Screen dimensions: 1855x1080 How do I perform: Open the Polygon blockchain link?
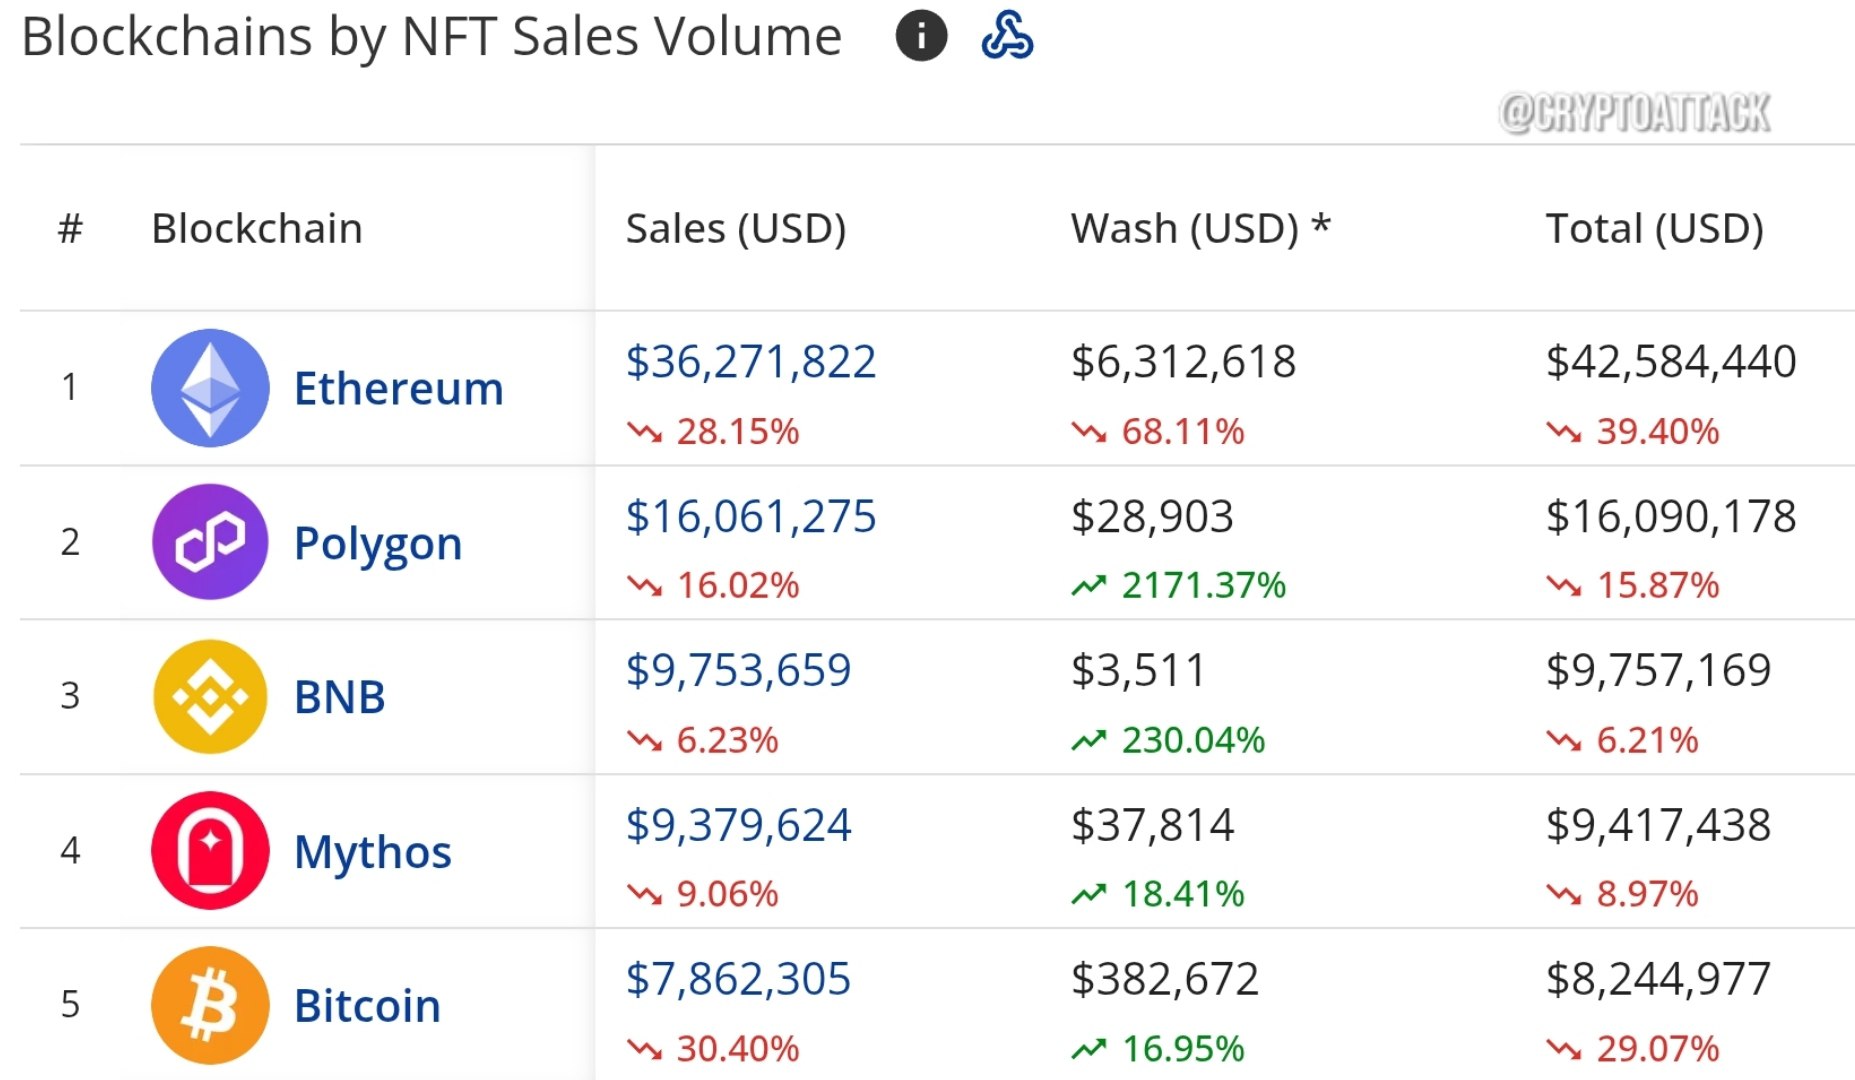coord(378,544)
